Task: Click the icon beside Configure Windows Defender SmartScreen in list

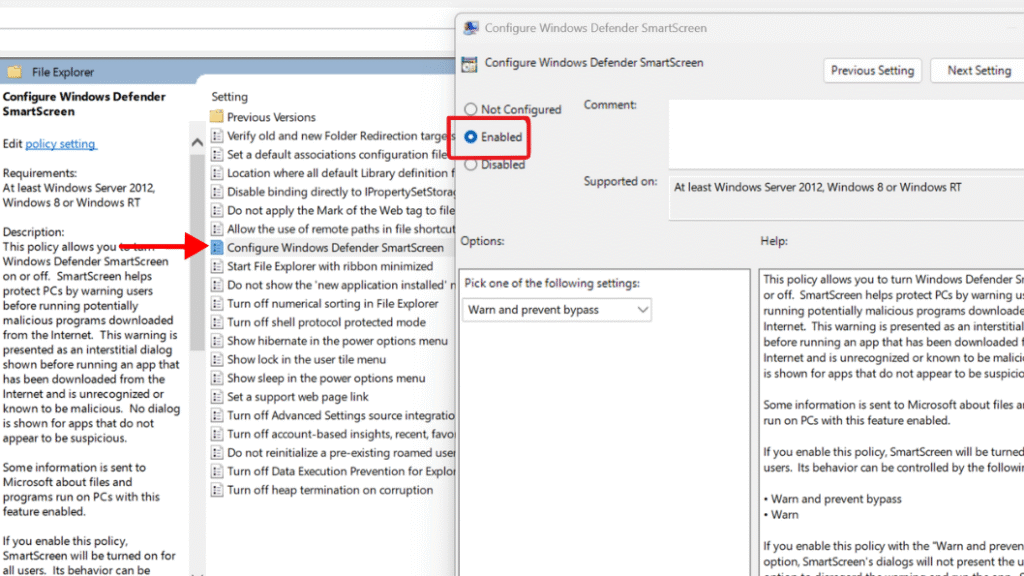Action: tap(217, 248)
